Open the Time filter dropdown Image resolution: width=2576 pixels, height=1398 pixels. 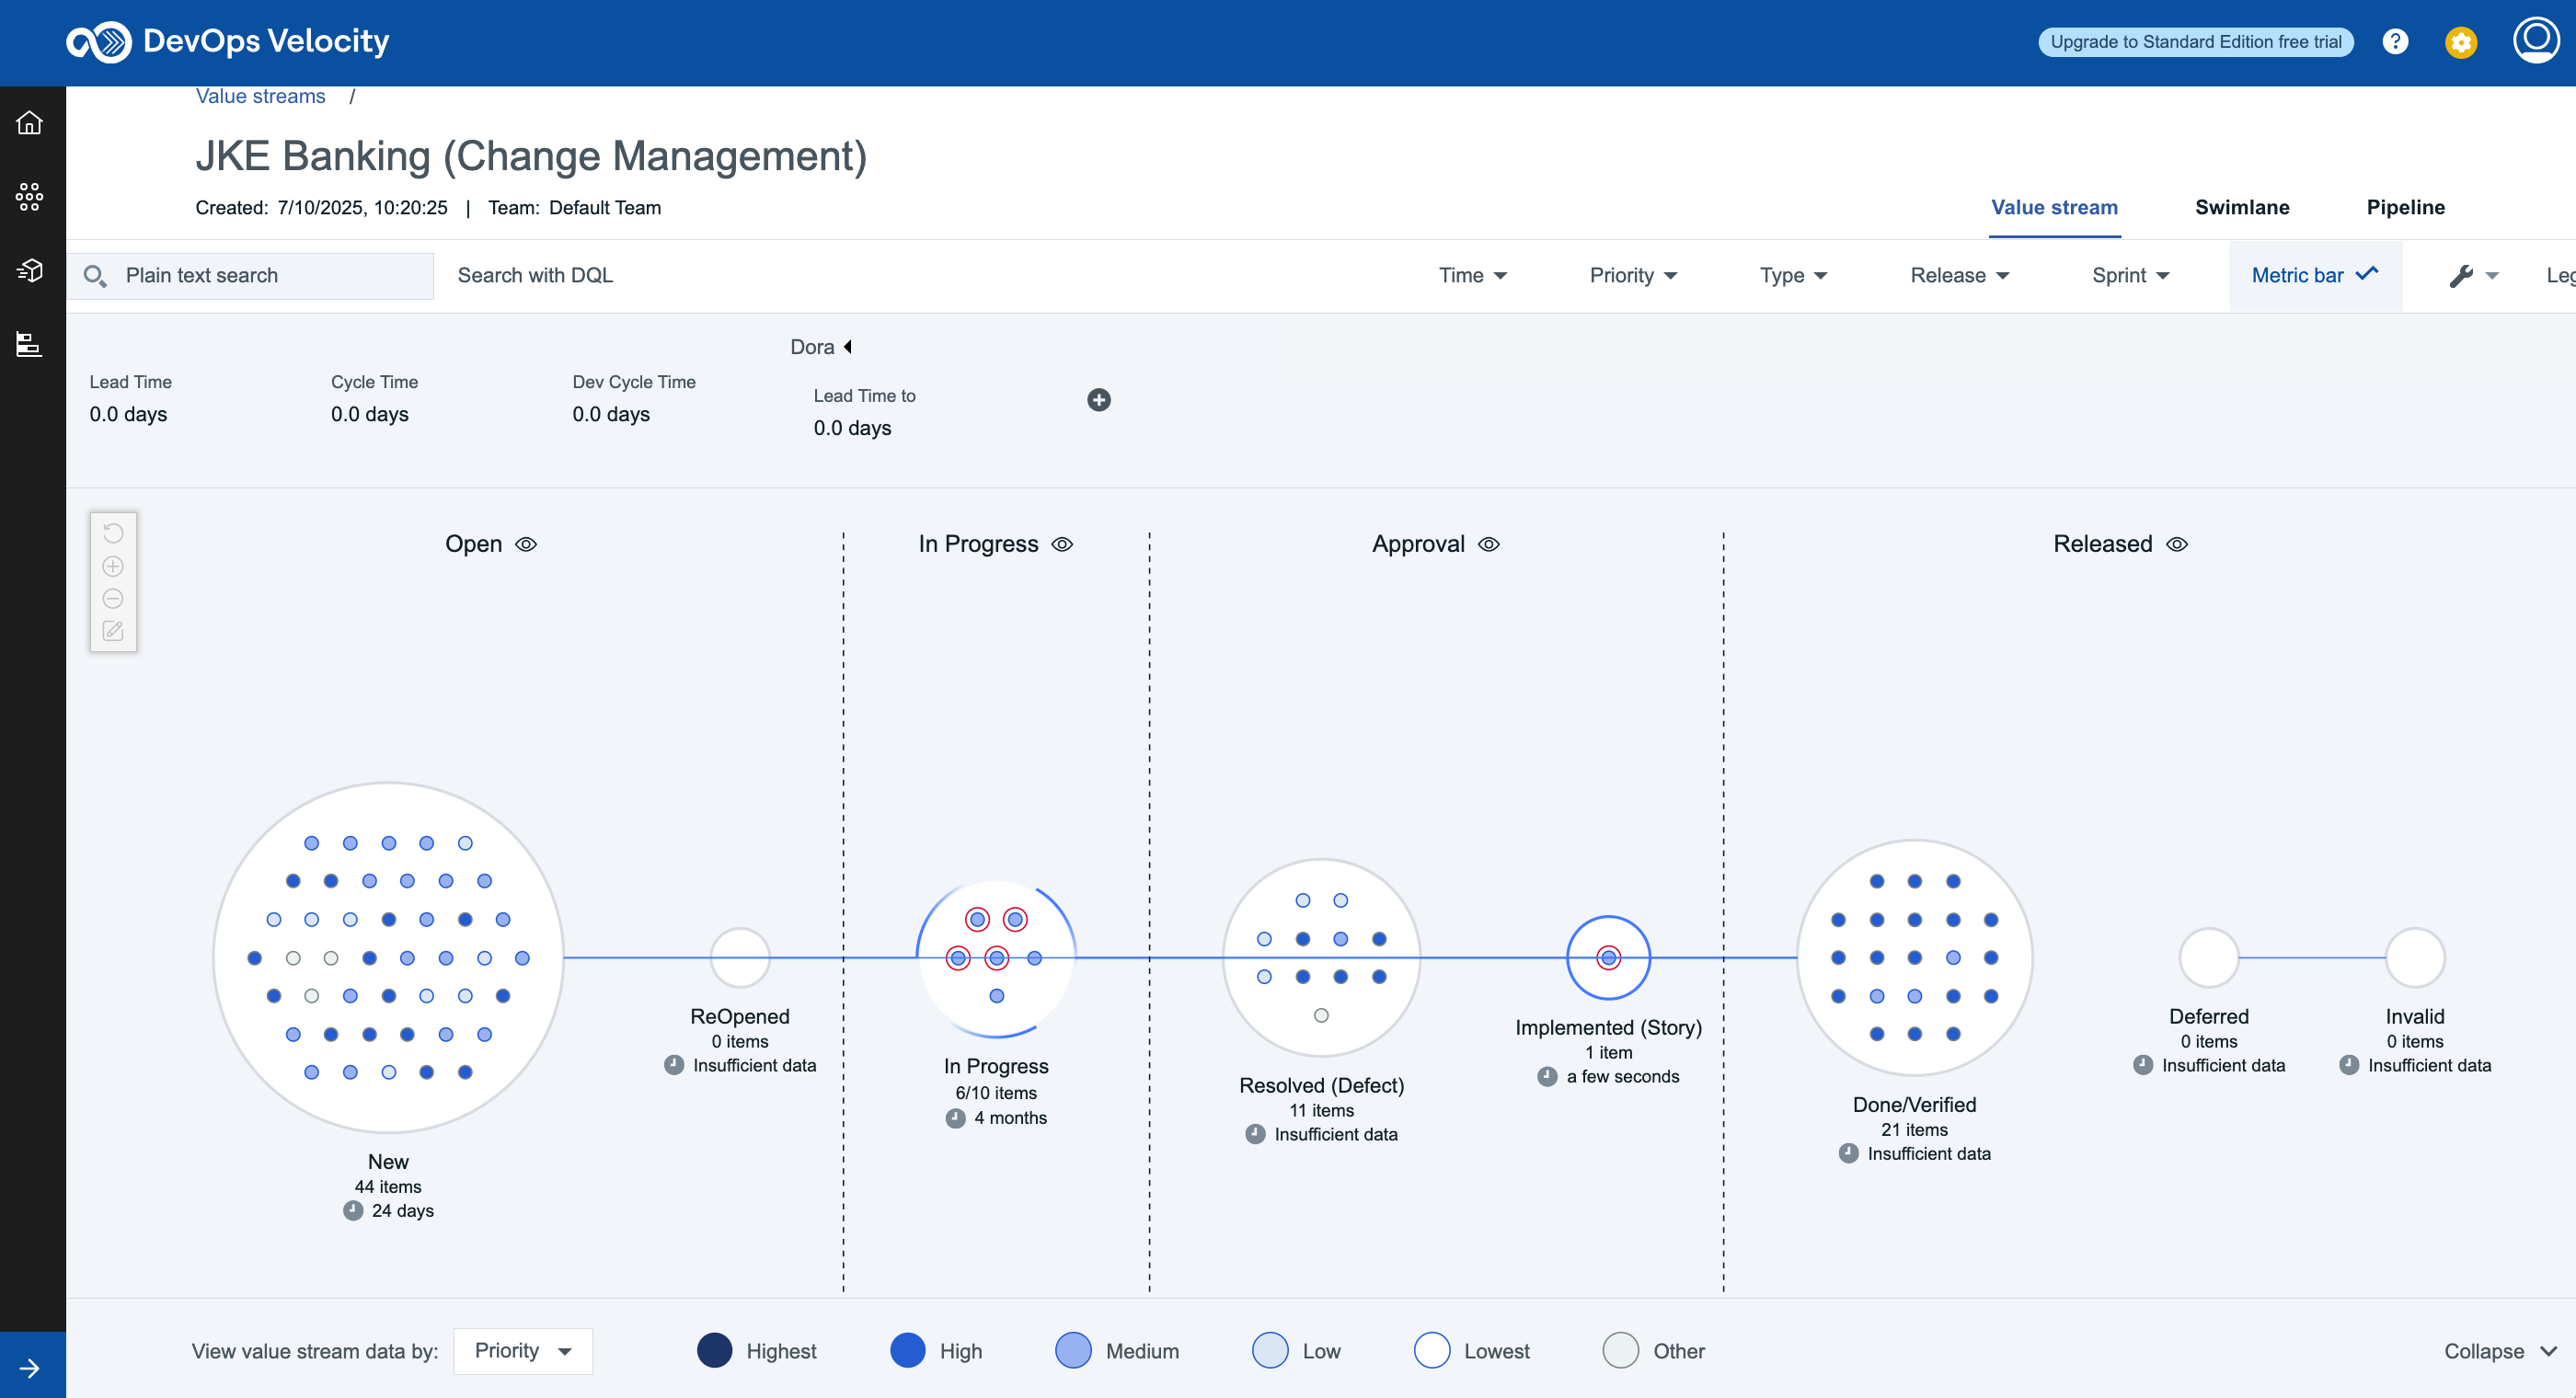coord(1473,276)
